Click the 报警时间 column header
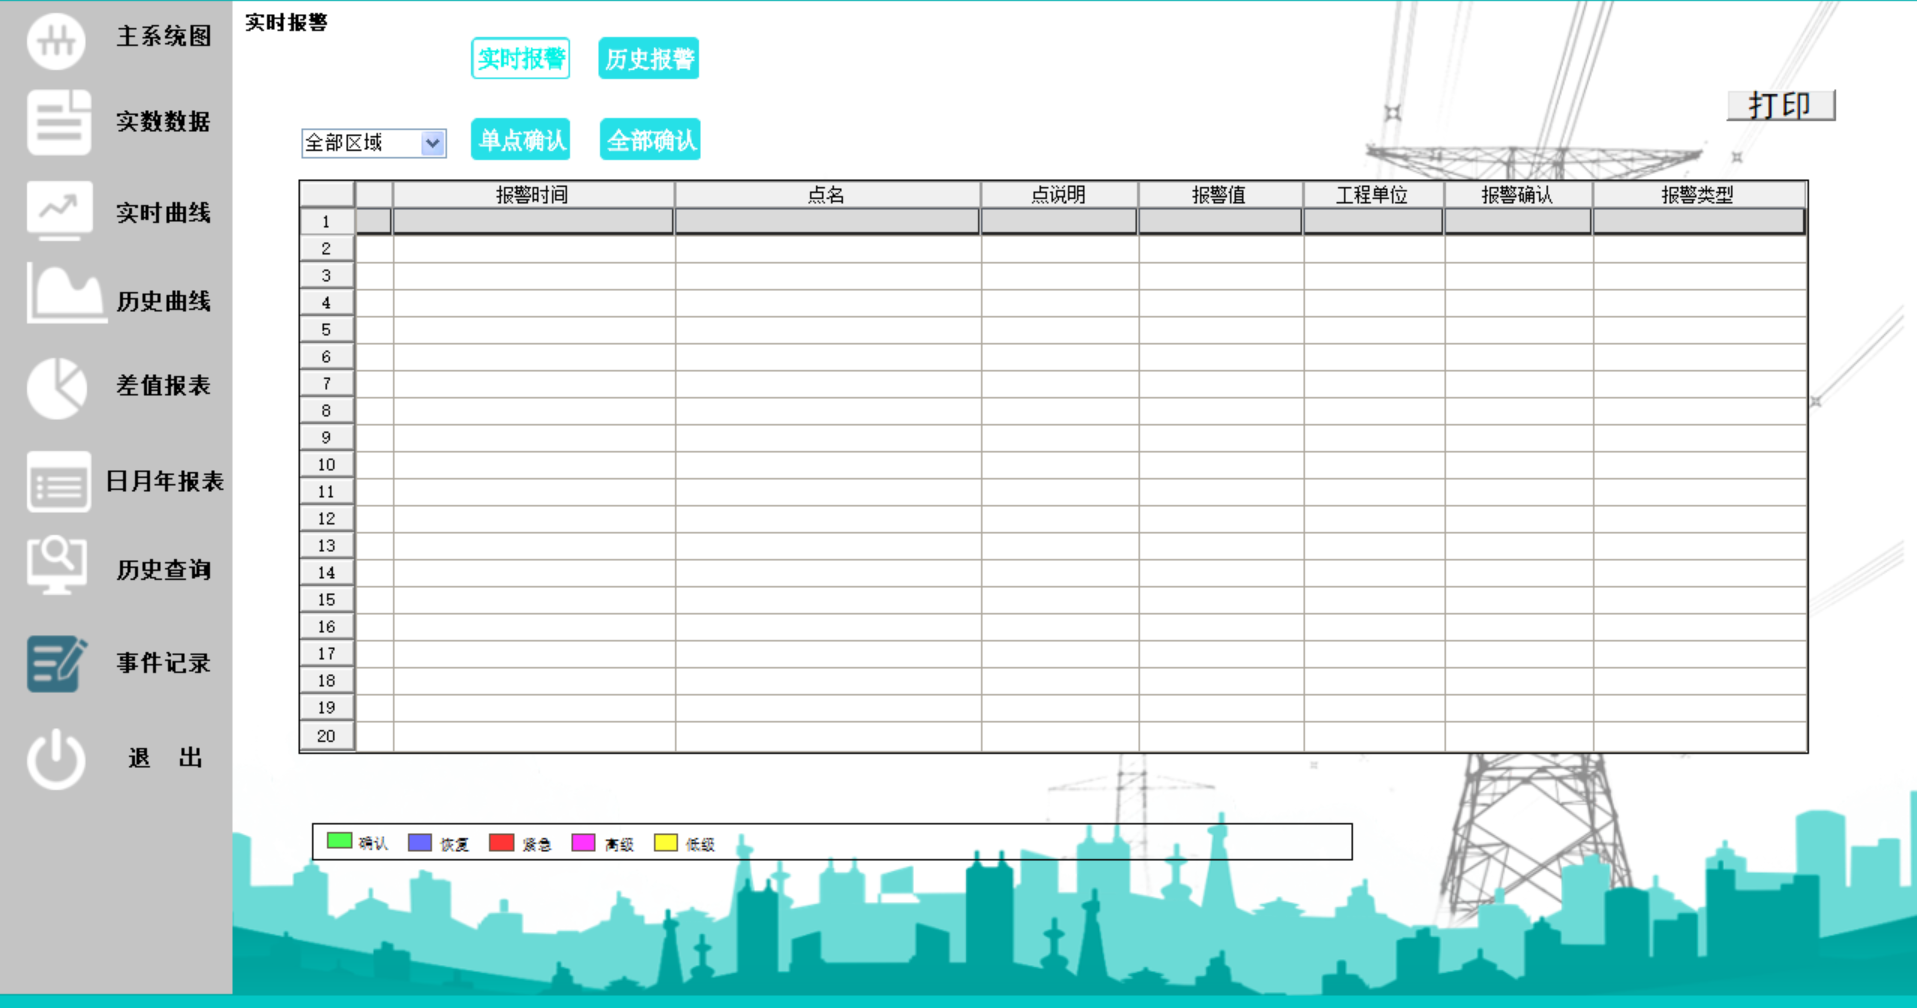This screenshot has width=1917, height=1008. pos(533,194)
